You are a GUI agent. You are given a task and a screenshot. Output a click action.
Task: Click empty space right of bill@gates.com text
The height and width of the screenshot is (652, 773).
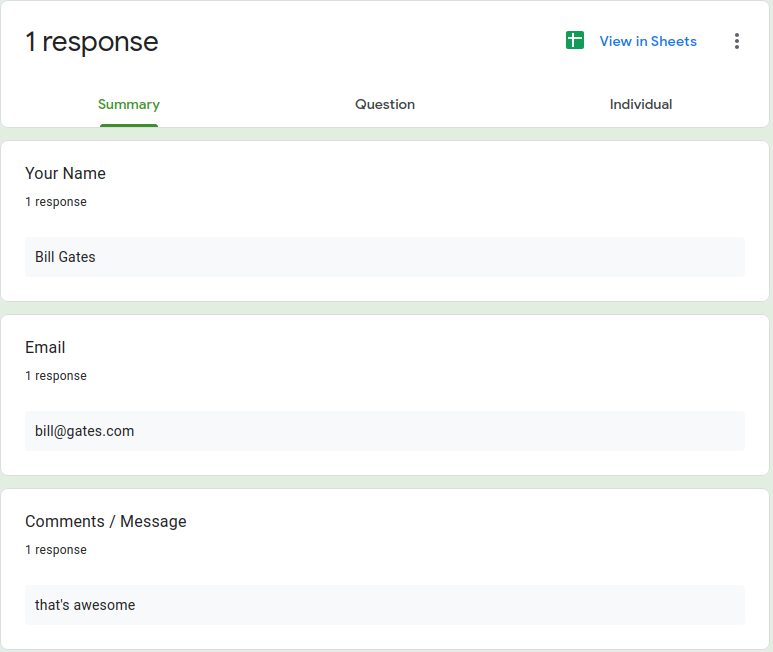click(450, 431)
